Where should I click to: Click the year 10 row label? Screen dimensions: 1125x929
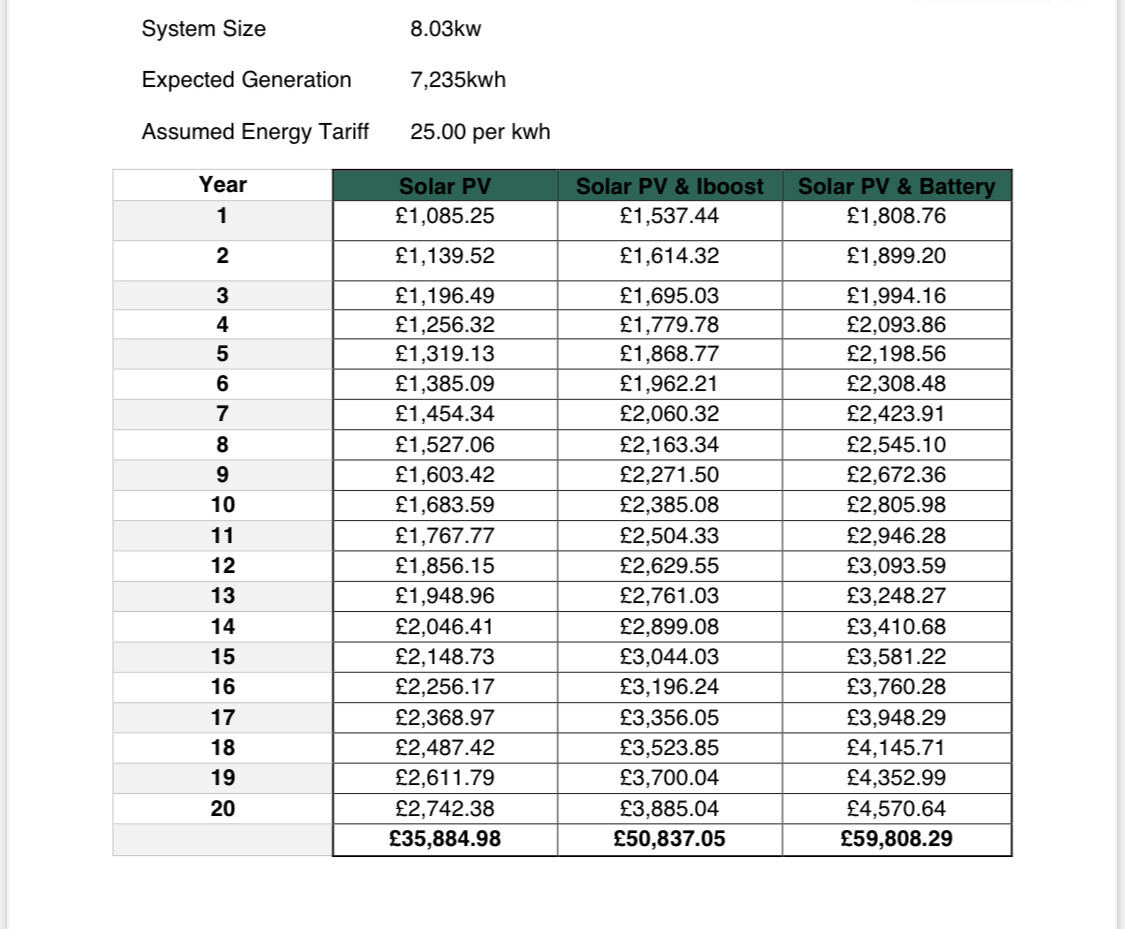222,505
